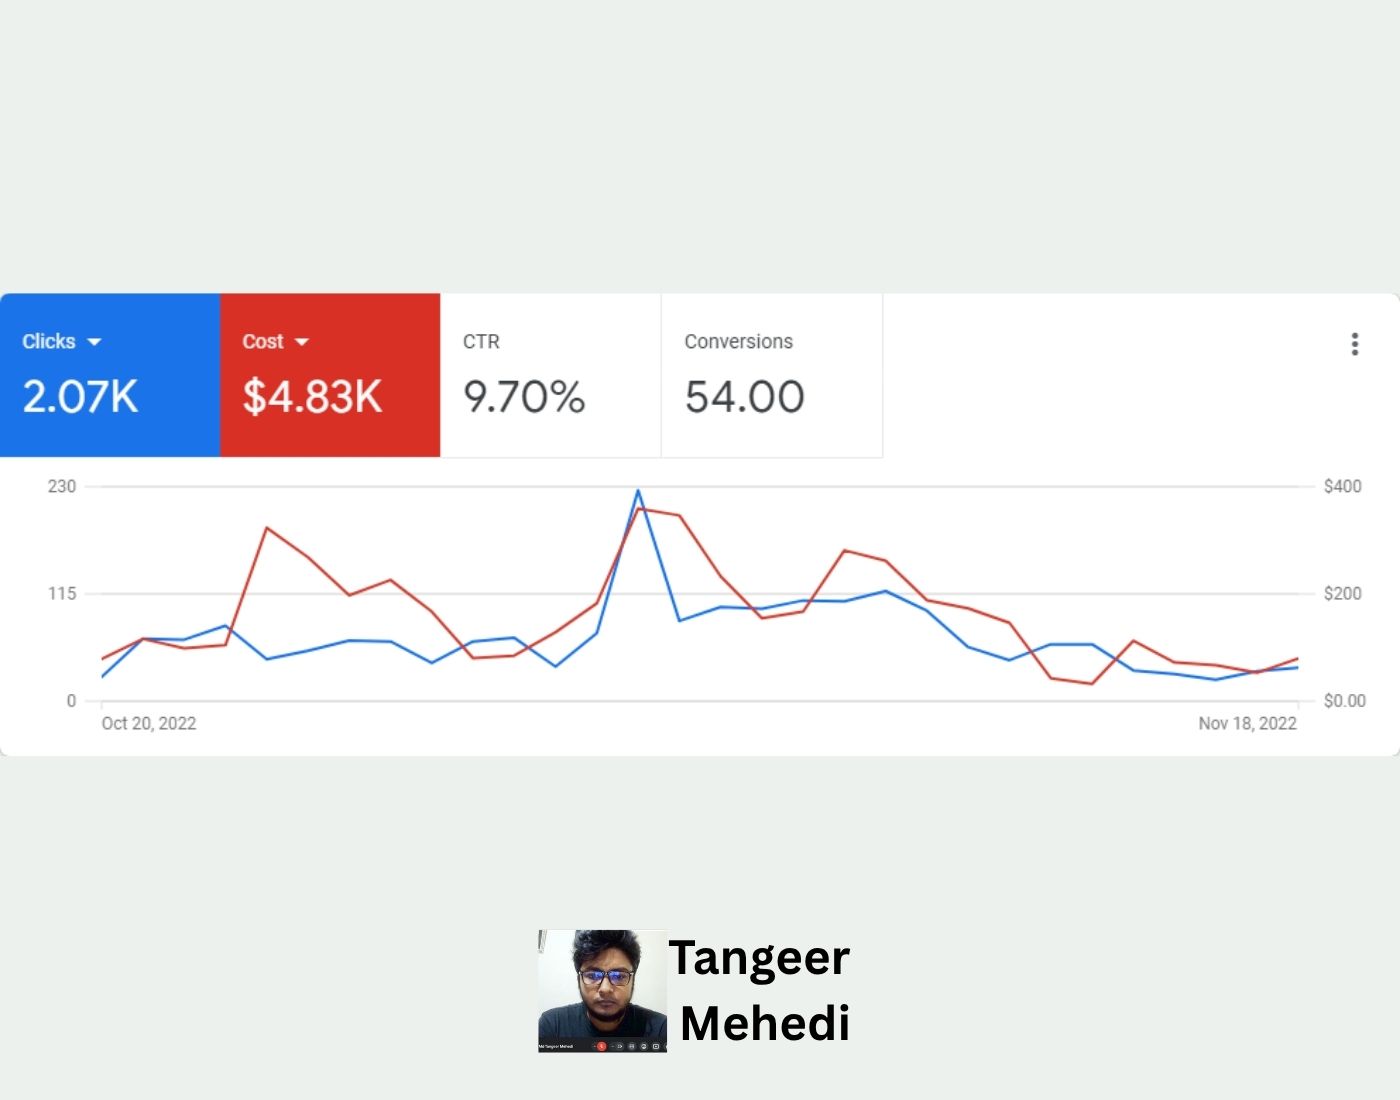Click the 230 left axis label
This screenshot has width=1400, height=1100.
coord(62,486)
